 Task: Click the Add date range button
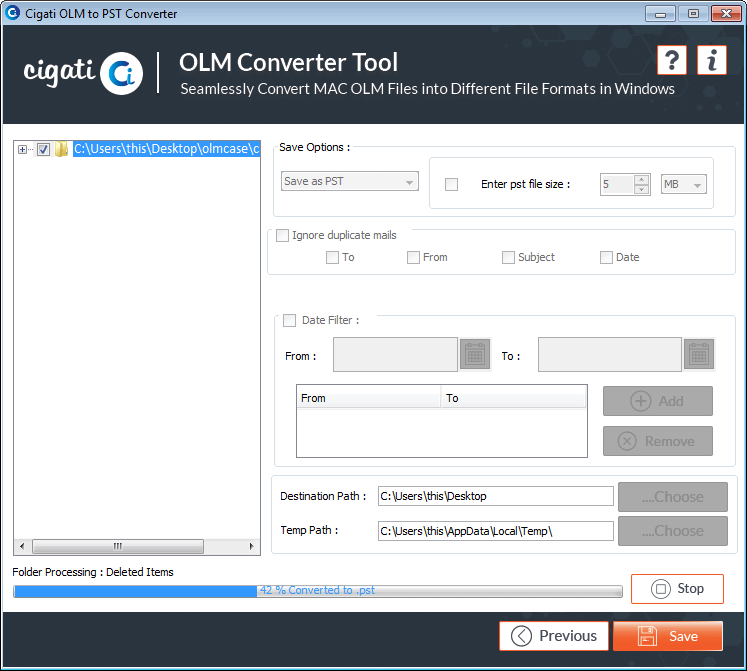[x=657, y=401]
